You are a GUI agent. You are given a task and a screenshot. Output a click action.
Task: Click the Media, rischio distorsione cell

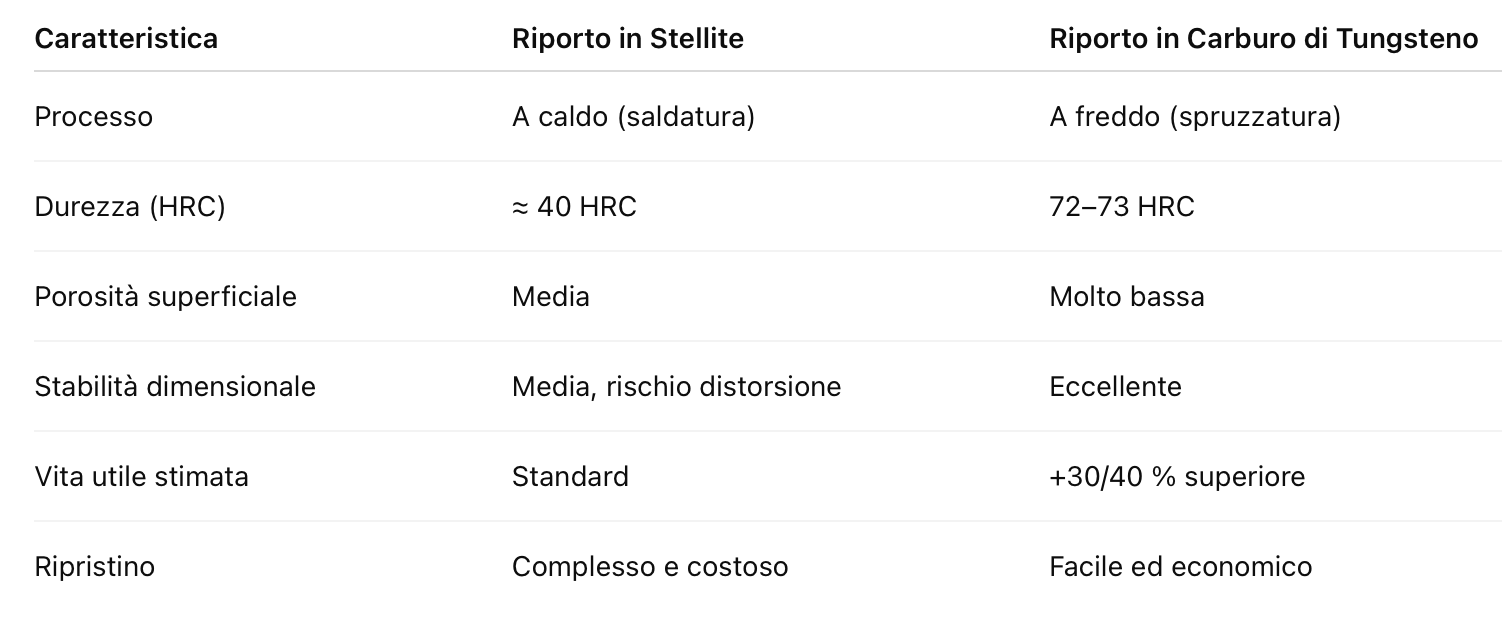tap(676, 387)
